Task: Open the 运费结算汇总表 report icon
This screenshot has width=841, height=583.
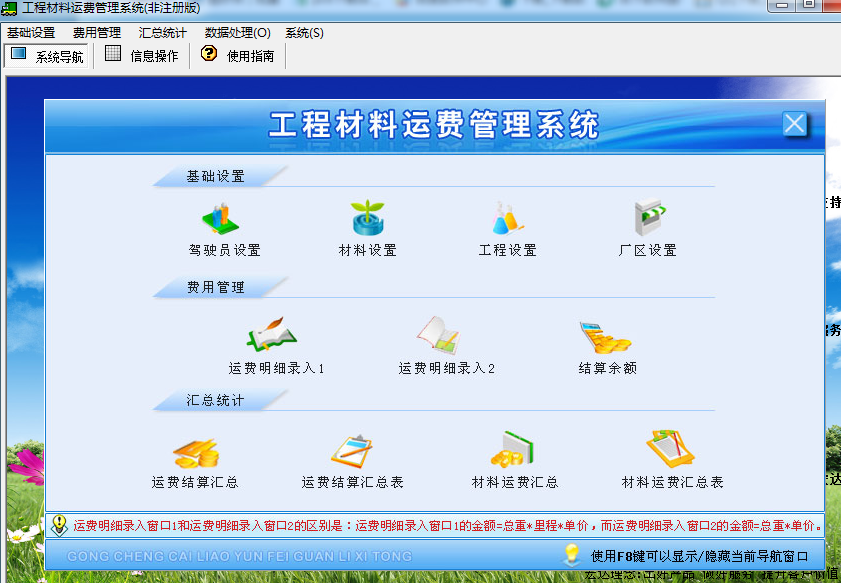Action: [x=352, y=452]
